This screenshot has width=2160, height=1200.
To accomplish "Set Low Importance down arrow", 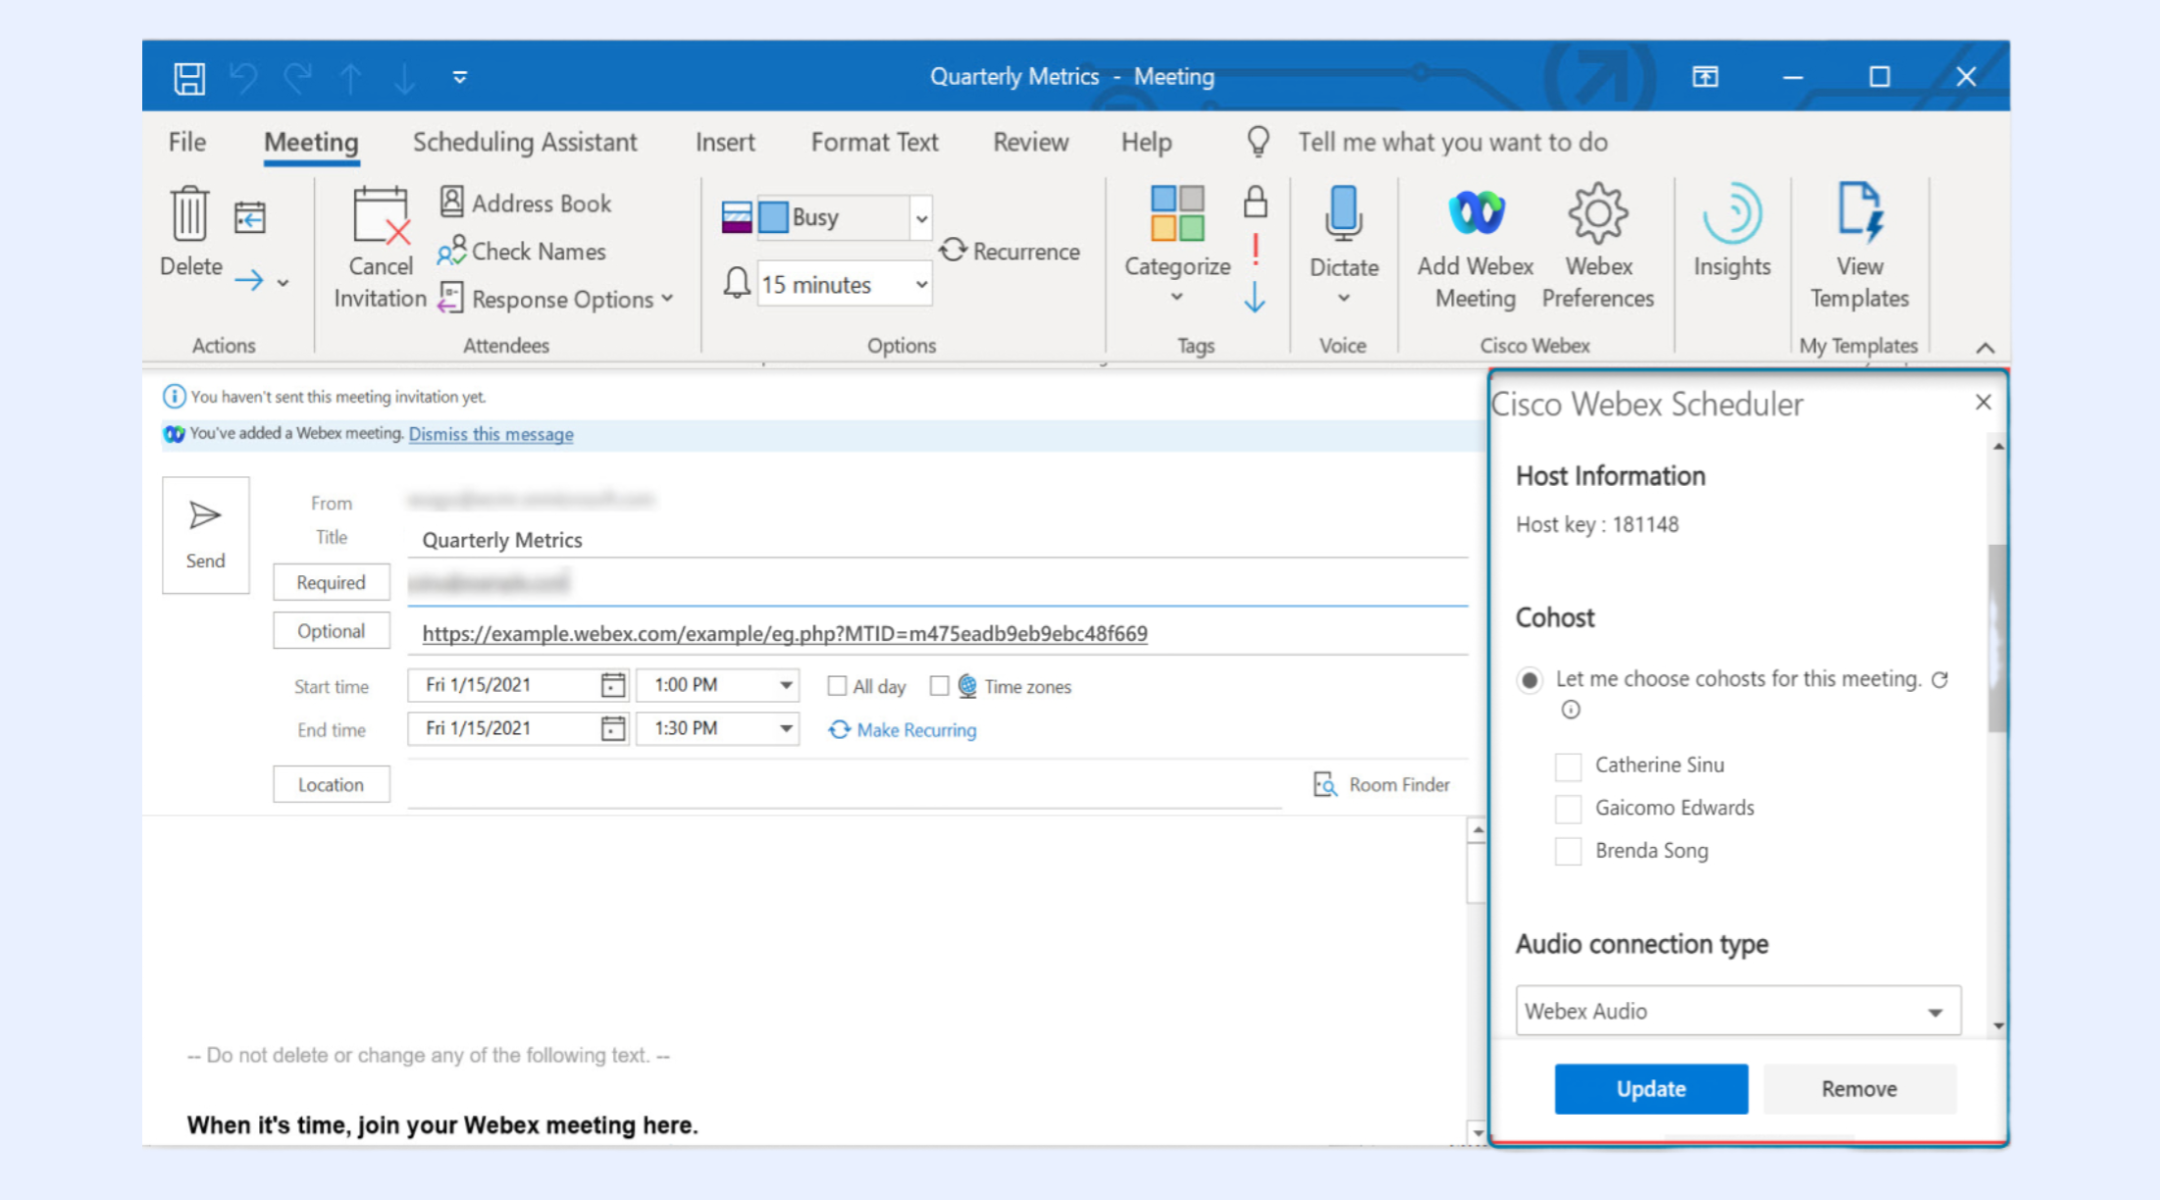I will point(1255,297).
